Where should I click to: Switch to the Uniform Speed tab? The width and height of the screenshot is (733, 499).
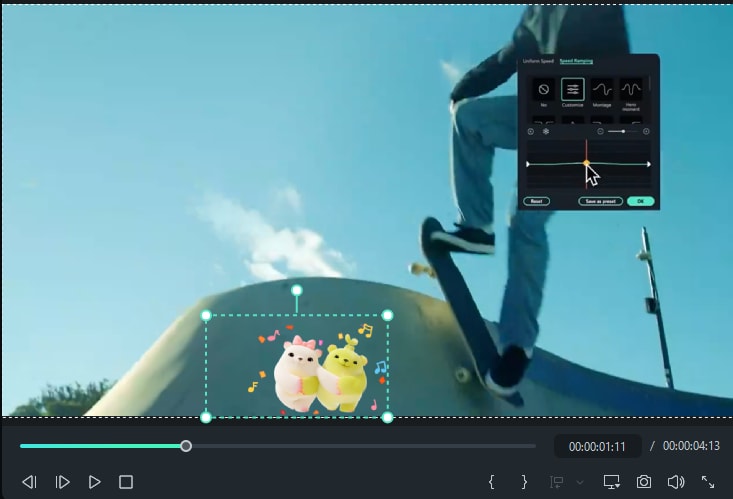[538, 61]
